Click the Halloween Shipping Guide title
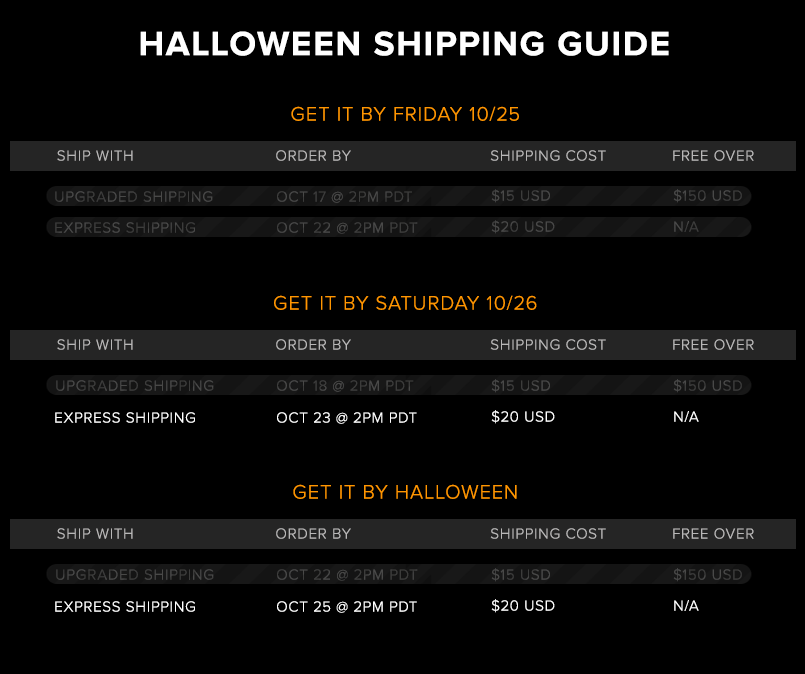The image size is (805, 674). 404,44
